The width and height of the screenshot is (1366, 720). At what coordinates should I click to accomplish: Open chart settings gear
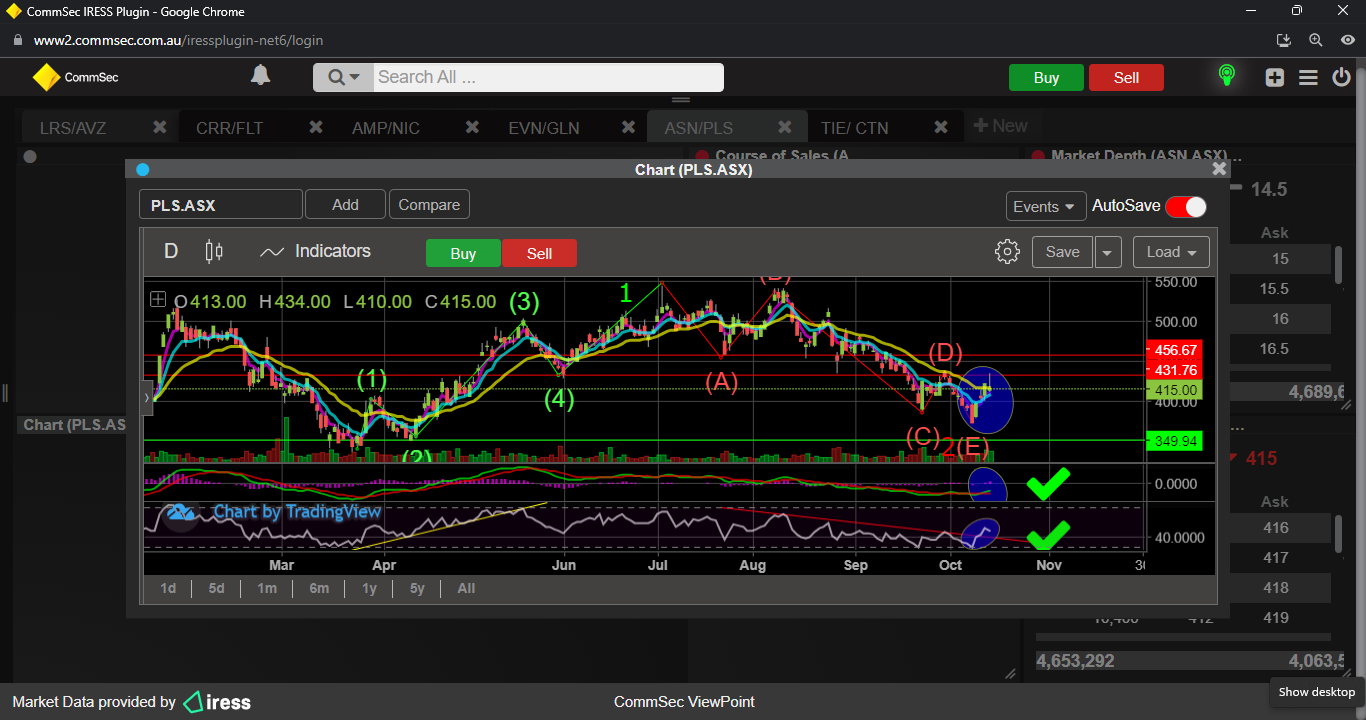click(x=1007, y=251)
